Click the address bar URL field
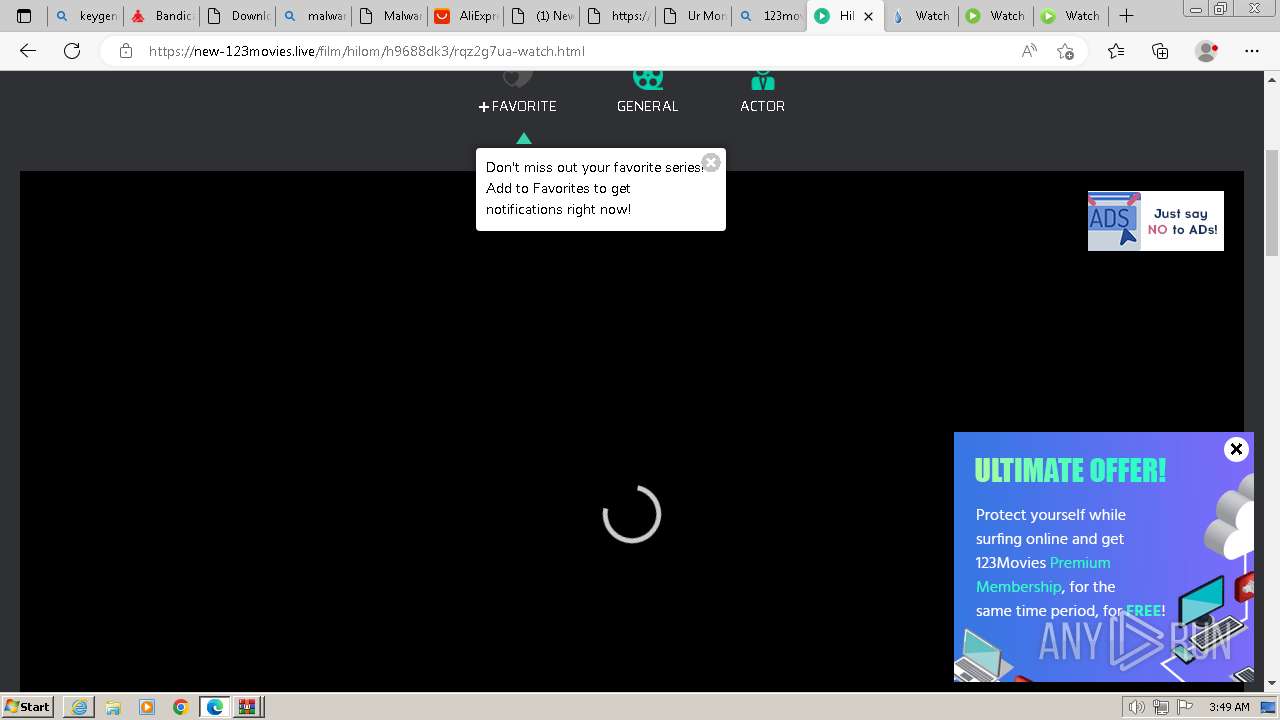This screenshot has width=1280, height=720. (580, 51)
